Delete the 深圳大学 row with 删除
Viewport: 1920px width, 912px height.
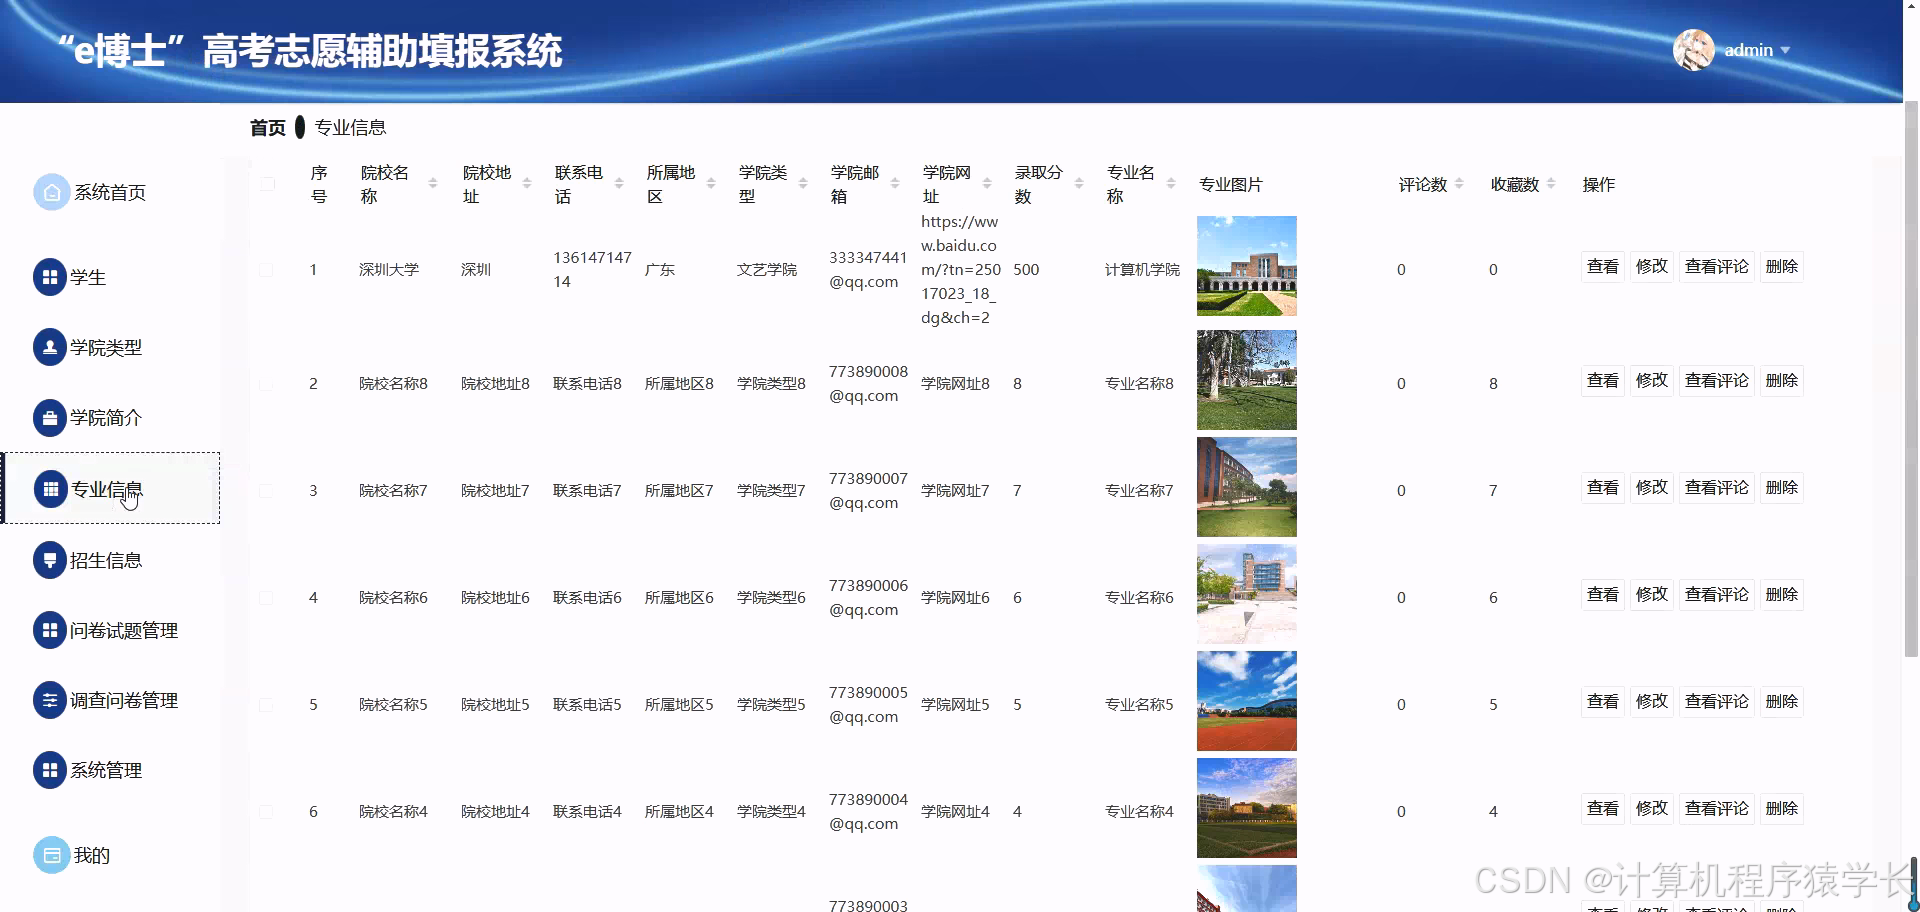click(1782, 267)
